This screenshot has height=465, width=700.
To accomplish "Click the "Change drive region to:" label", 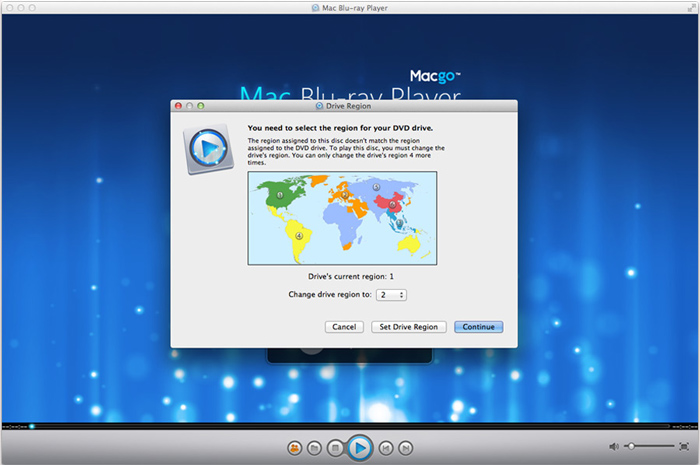I will (330, 294).
